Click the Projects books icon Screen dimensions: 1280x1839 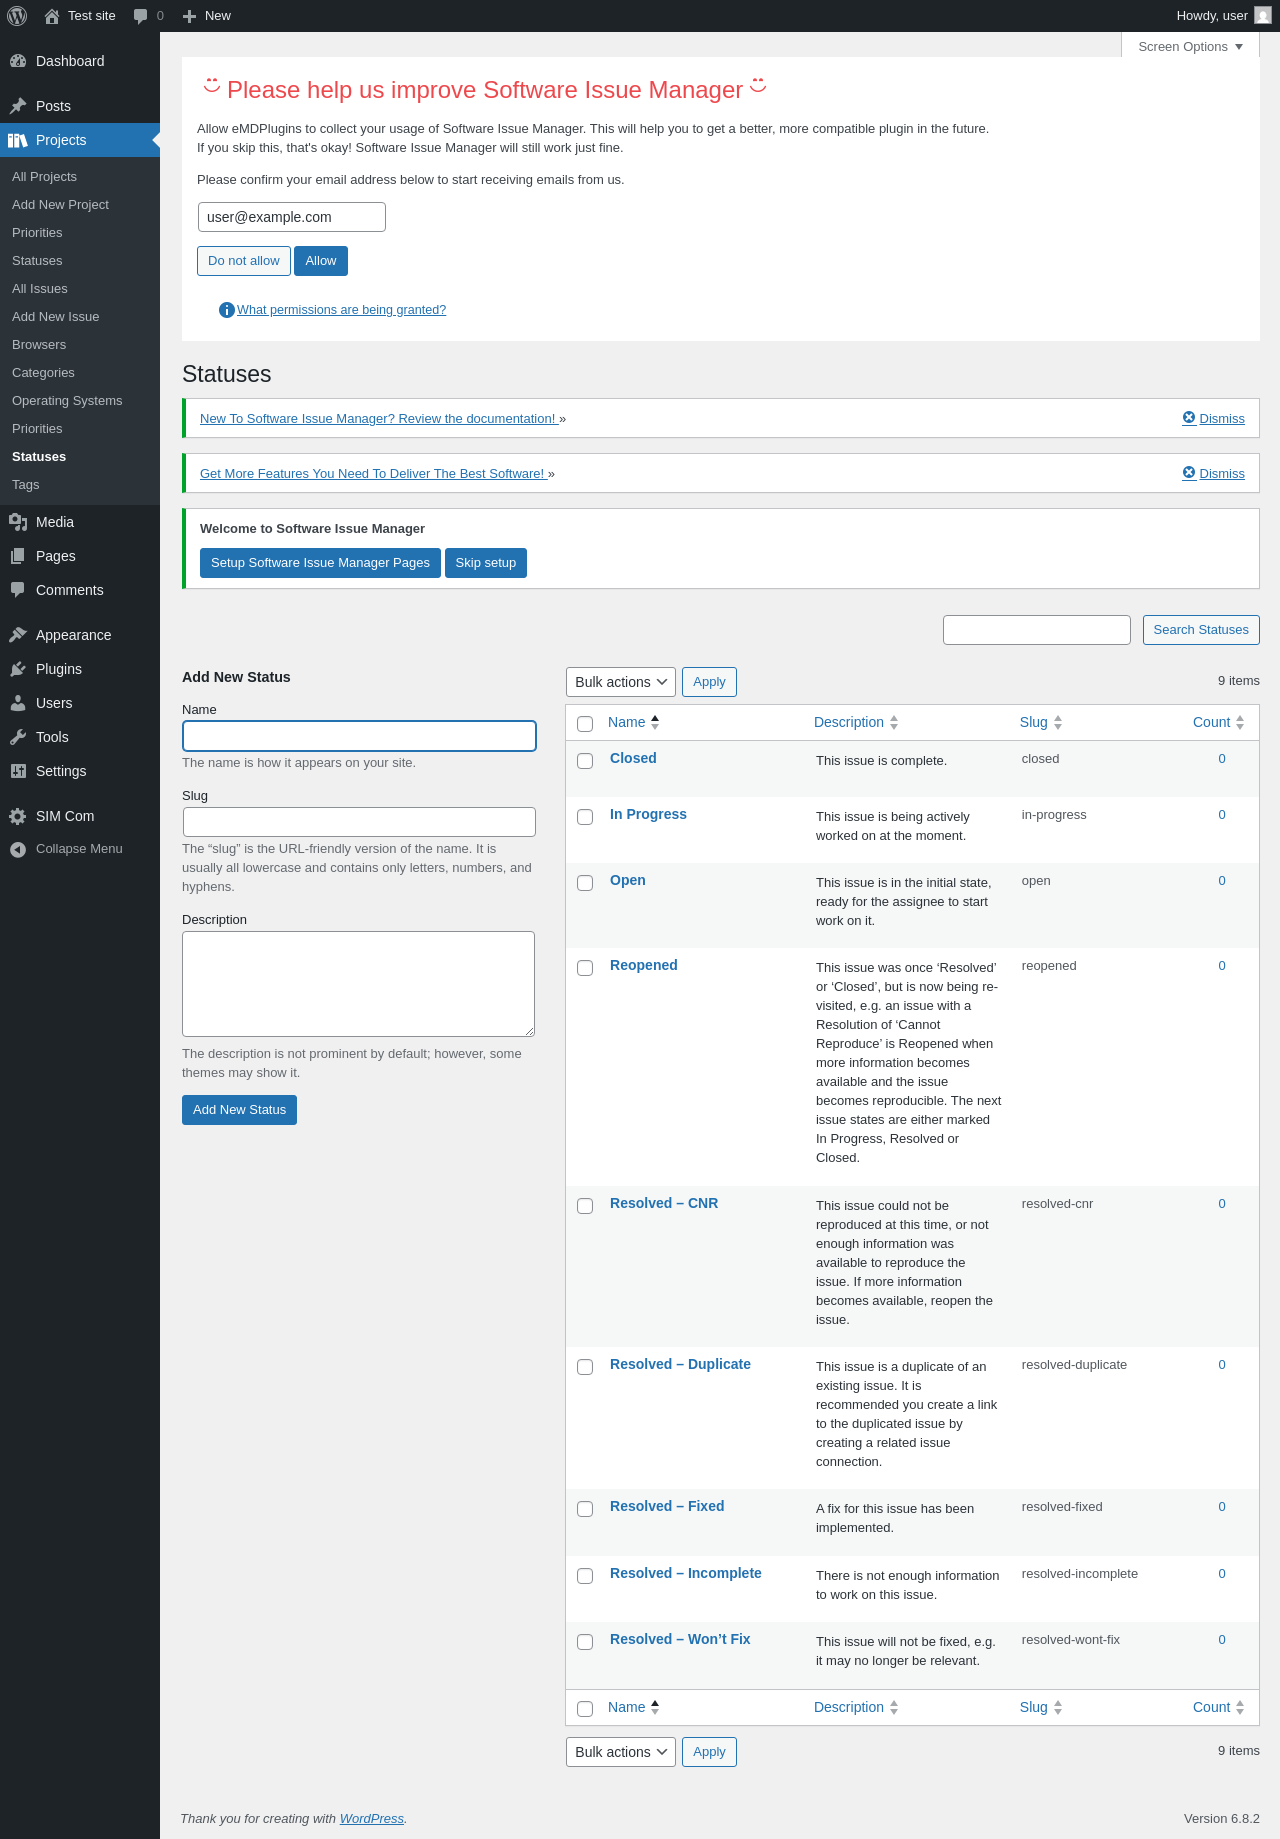coord(18,140)
